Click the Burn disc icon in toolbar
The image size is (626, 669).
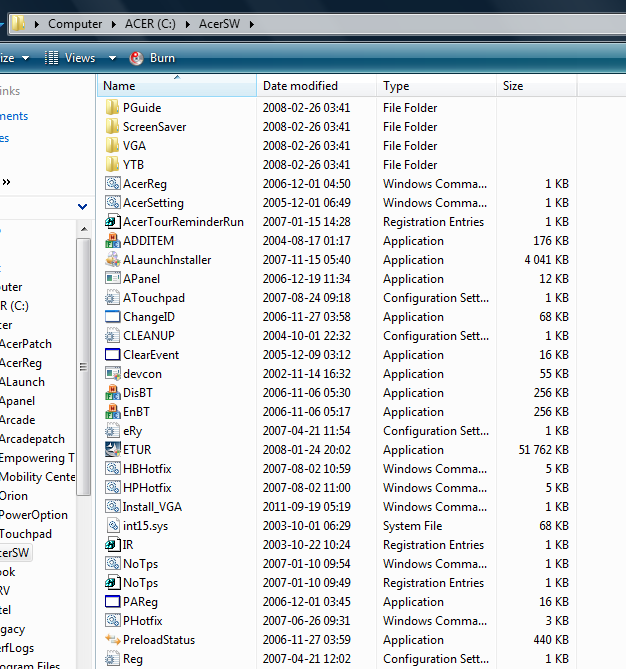(137, 58)
